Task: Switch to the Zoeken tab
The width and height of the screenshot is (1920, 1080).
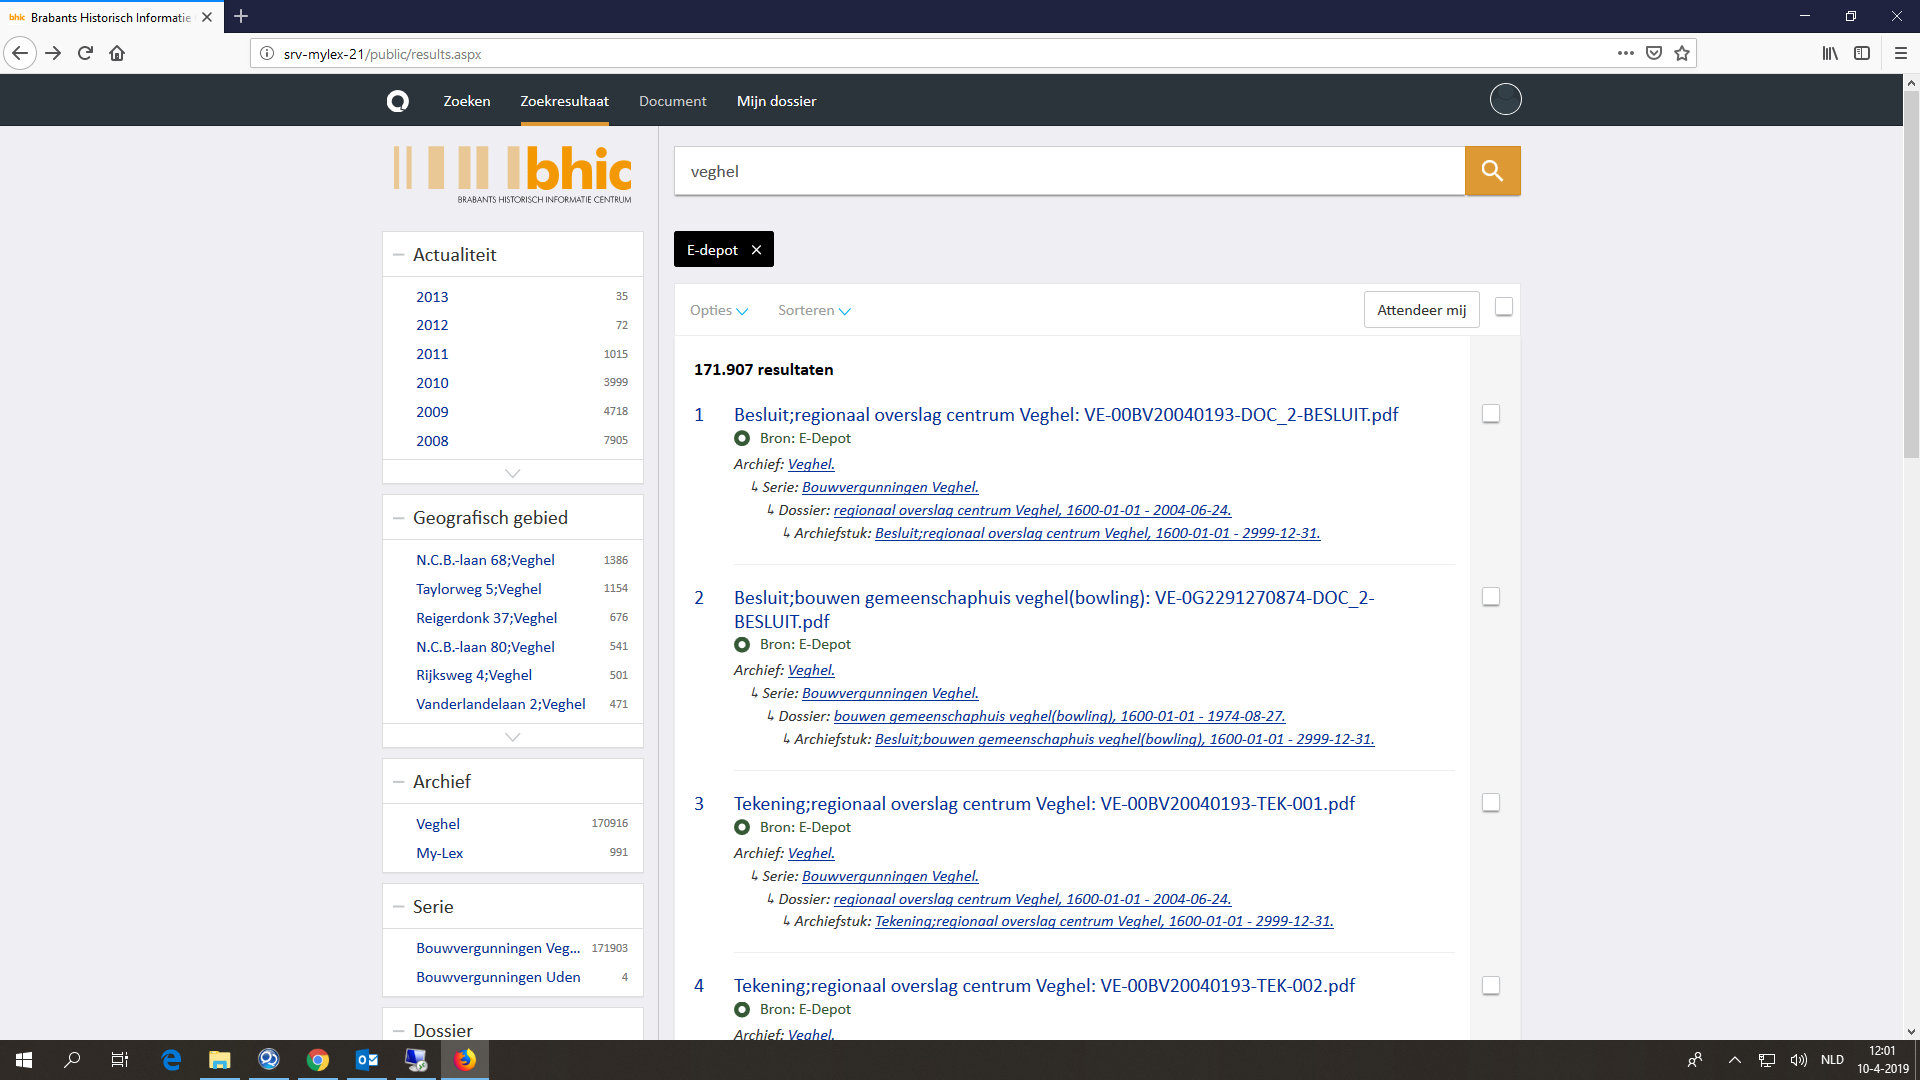Action: click(466, 101)
